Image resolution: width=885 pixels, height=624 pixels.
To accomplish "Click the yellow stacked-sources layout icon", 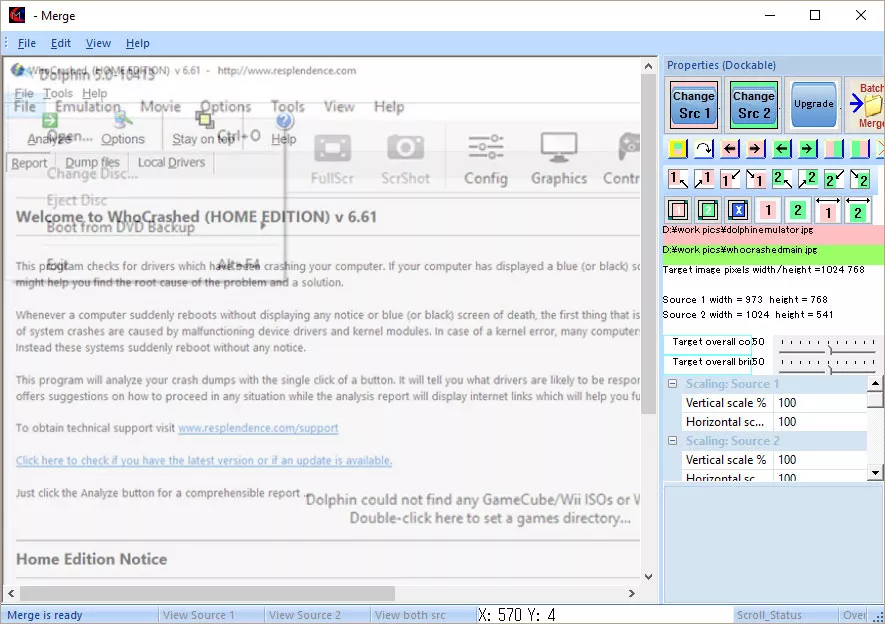I will click(678, 149).
